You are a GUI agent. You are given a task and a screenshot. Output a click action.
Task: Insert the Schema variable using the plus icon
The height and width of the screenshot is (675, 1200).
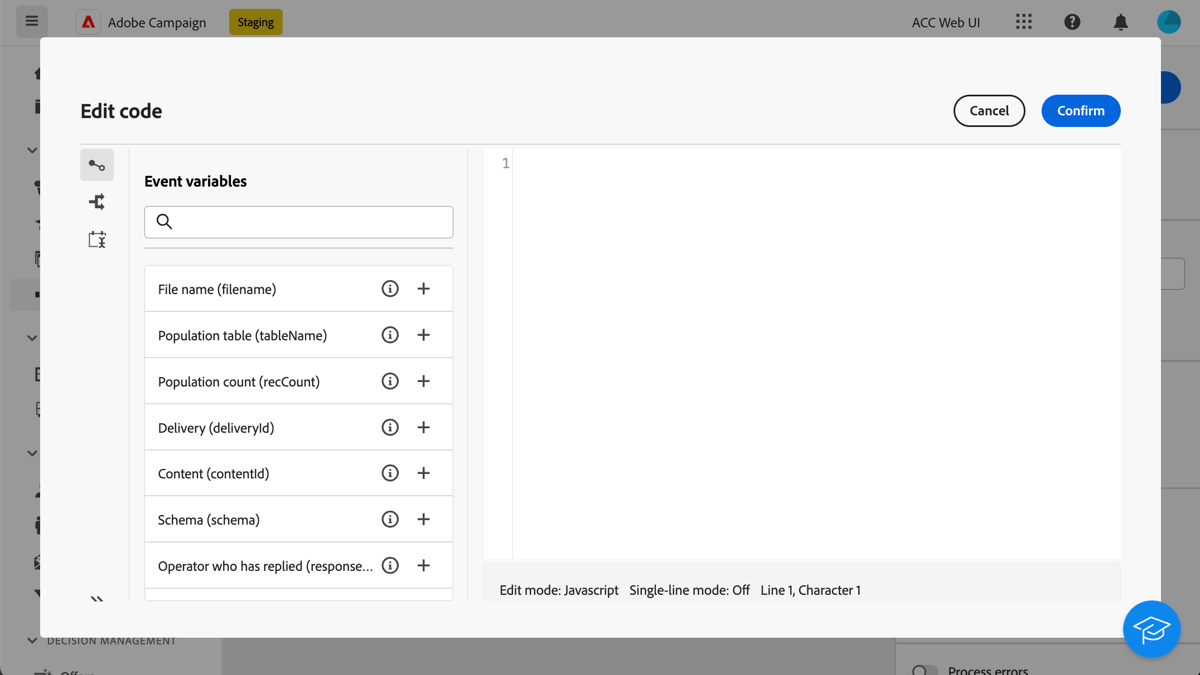click(423, 519)
